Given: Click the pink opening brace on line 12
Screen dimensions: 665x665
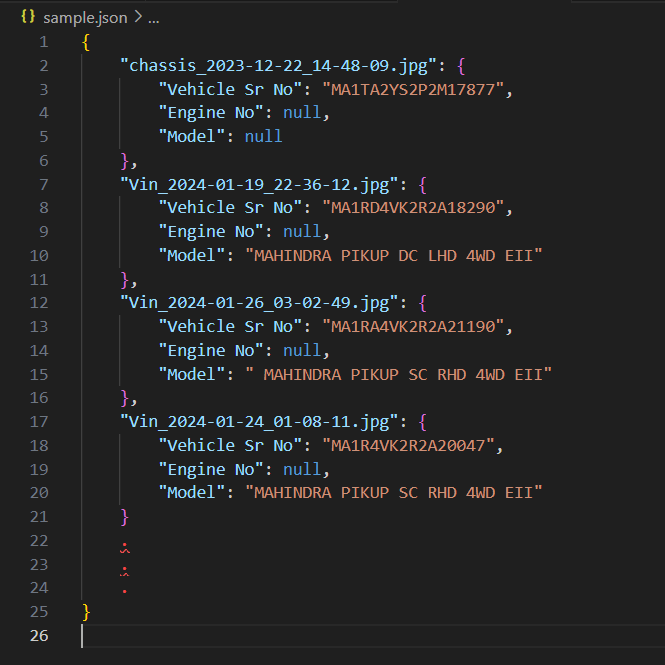Looking at the screenshot, I should (x=422, y=303).
